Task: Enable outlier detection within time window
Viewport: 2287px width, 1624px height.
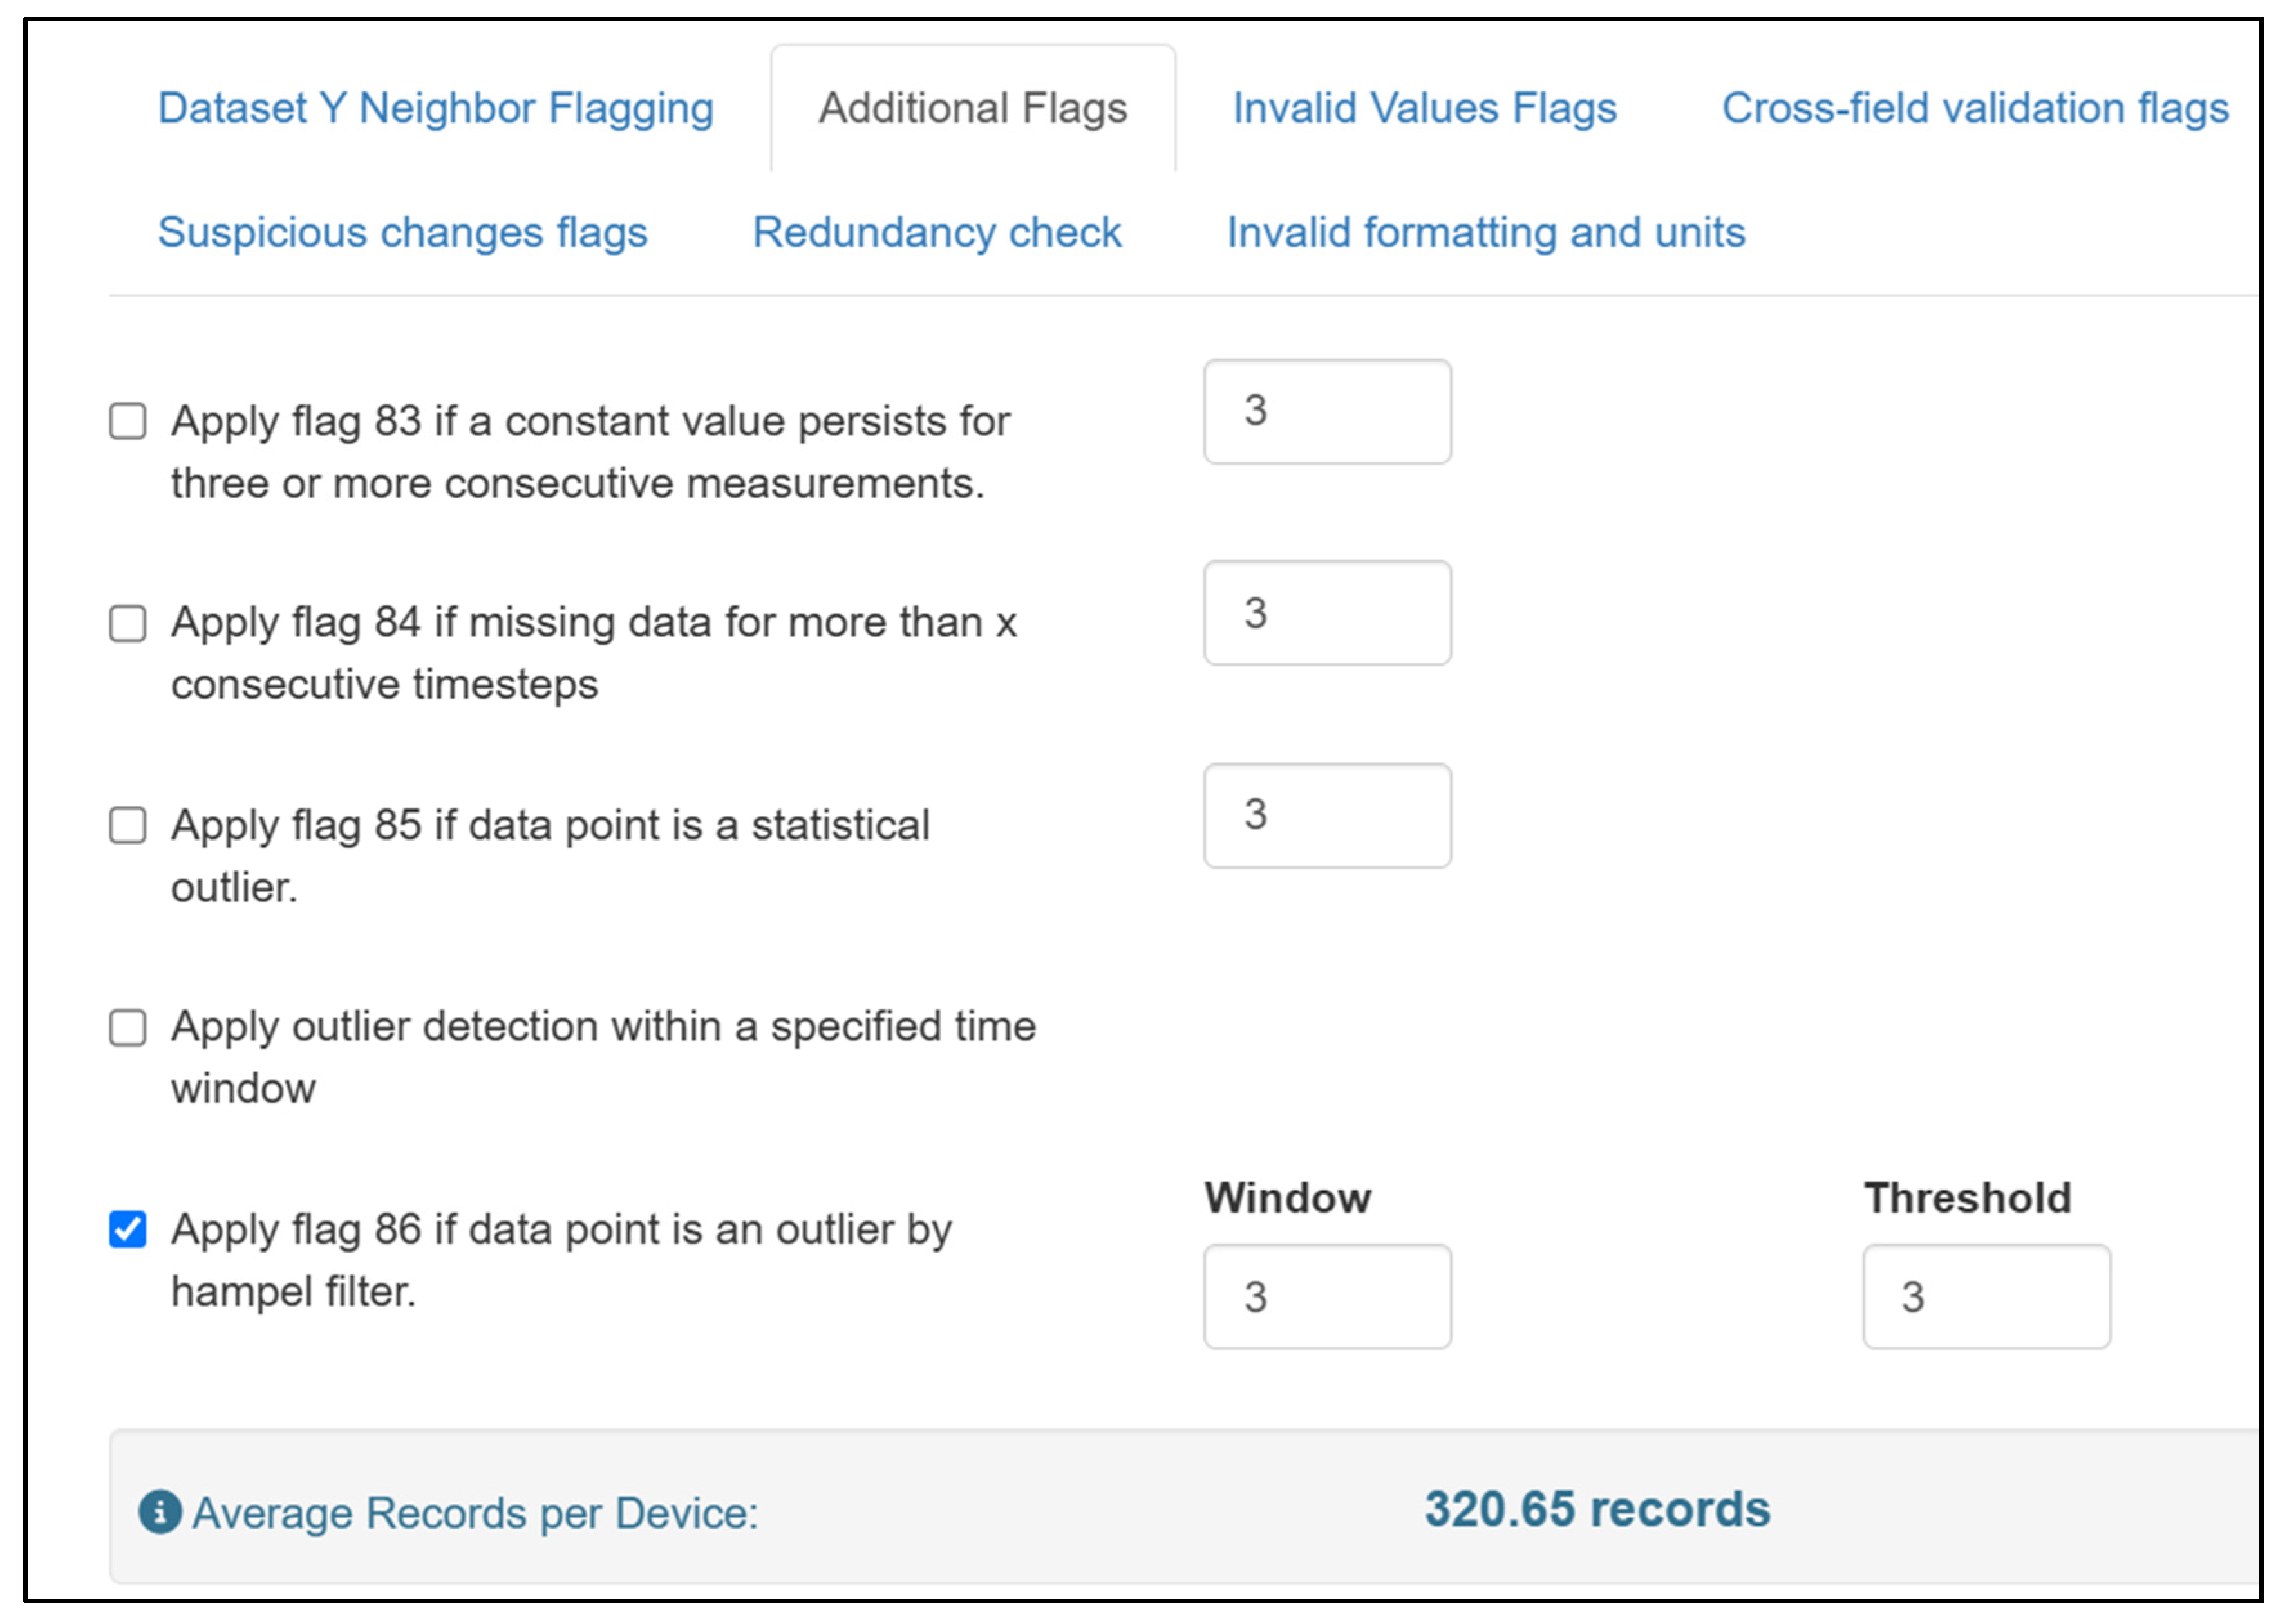Action: point(128,1027)
